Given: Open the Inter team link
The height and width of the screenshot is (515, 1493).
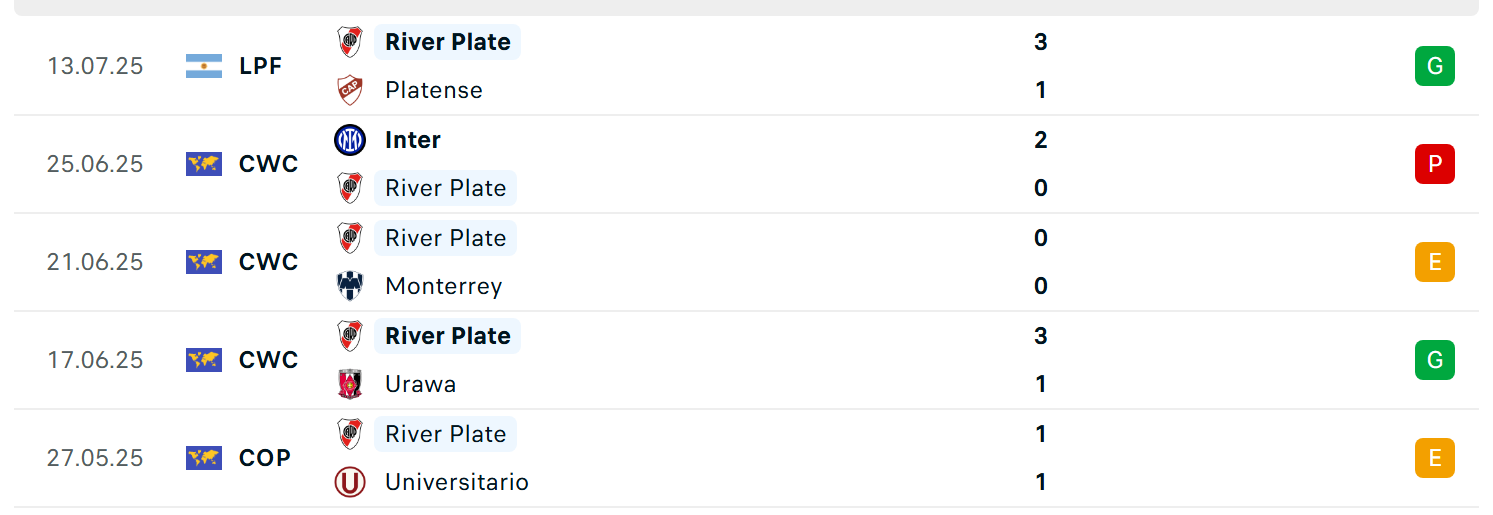Looking at the screenshot, I should click(413, 140).
